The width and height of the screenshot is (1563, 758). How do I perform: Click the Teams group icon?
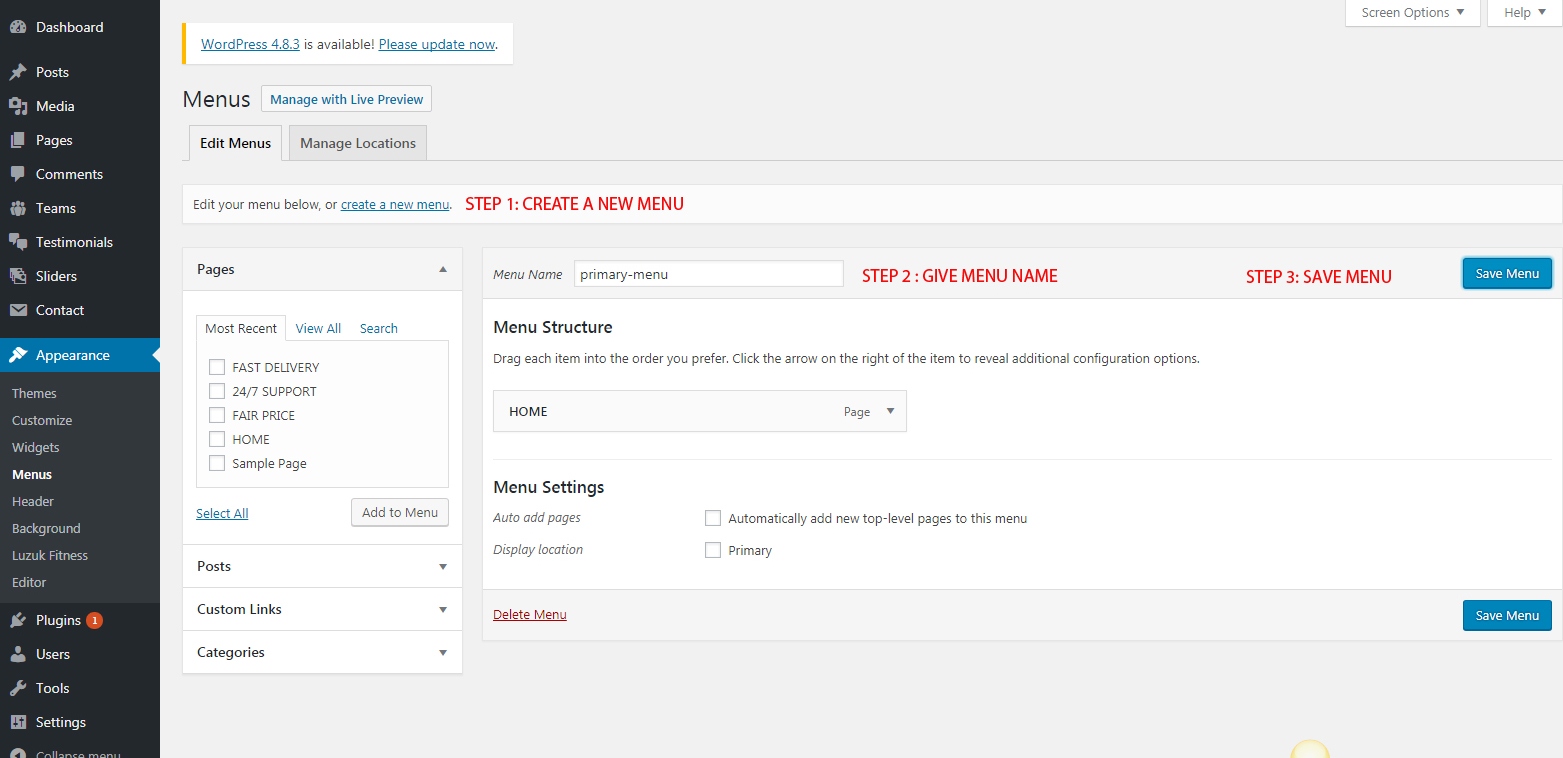click(x=18, y=208)
